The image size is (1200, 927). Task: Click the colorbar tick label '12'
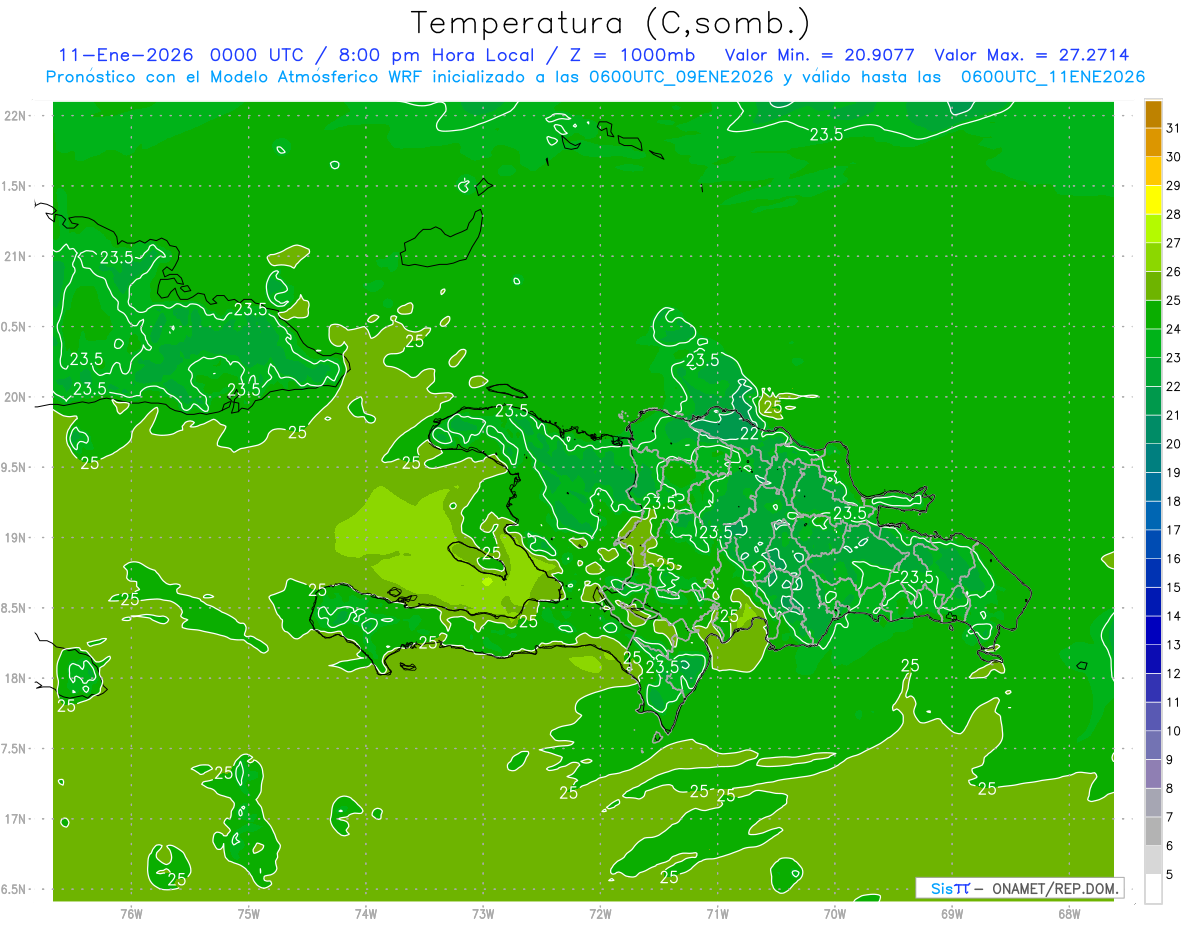point(1173,674)
